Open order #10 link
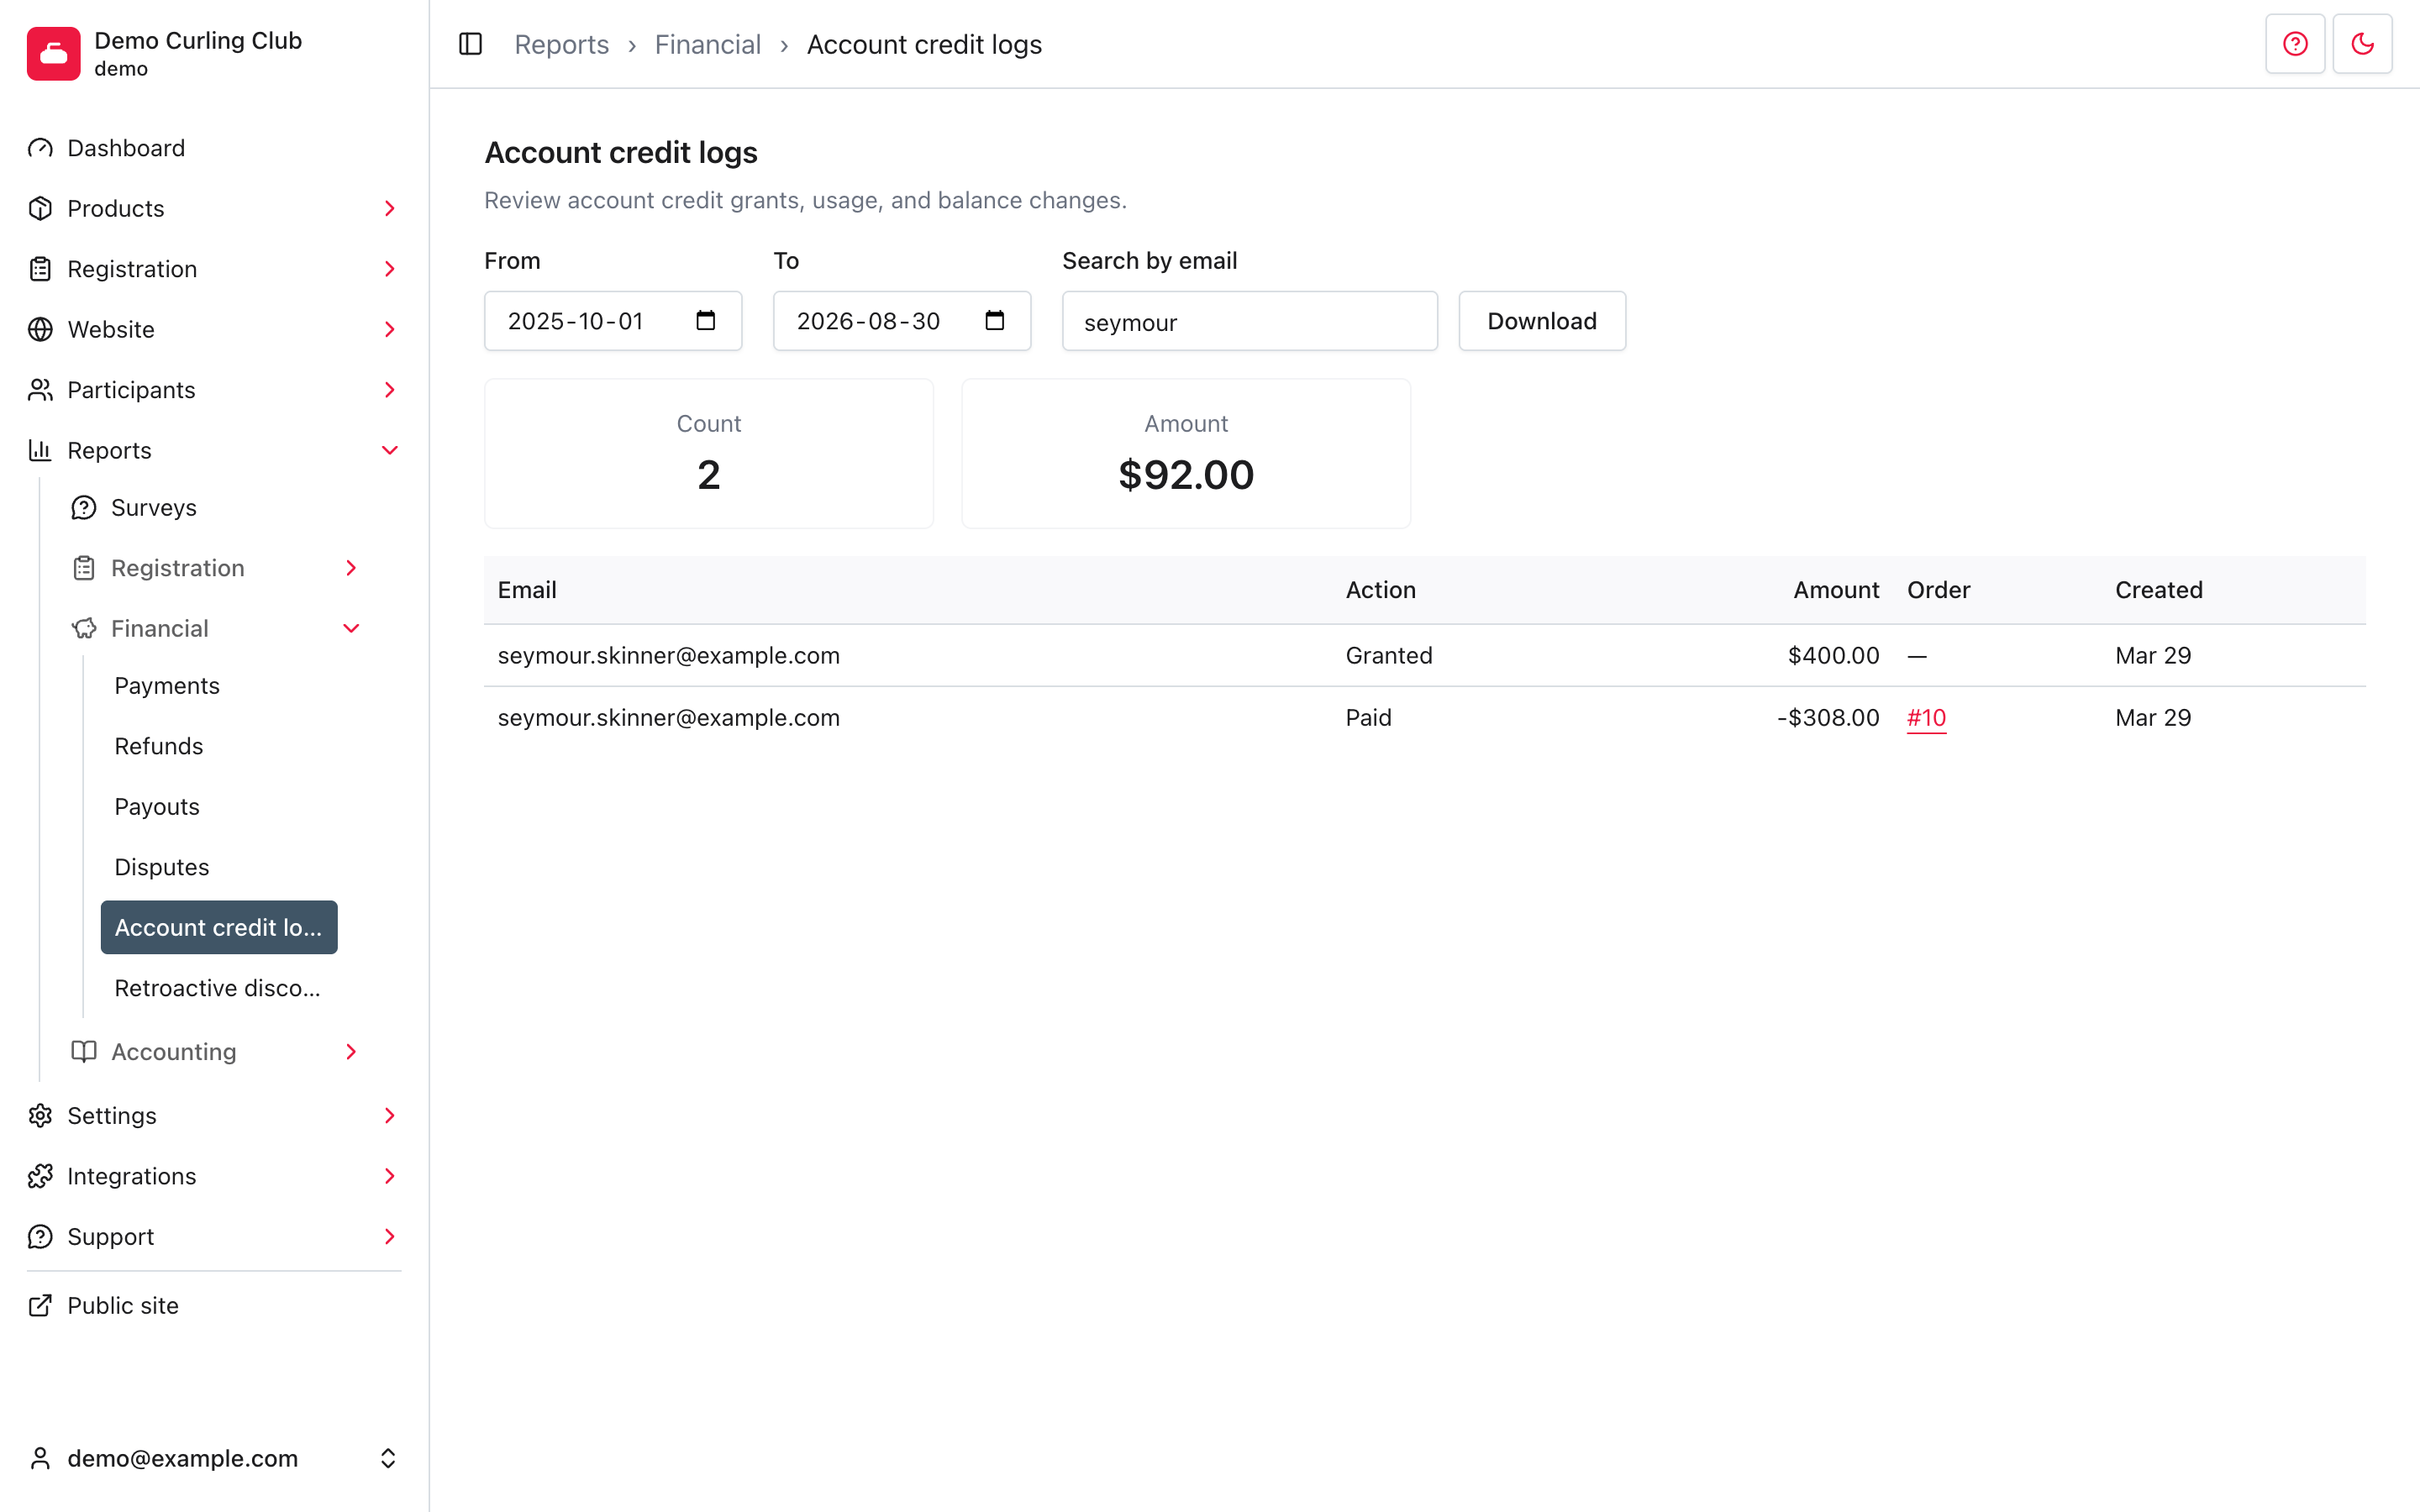This screenshot has width=2420, height=1512. tap(1926, 717)
